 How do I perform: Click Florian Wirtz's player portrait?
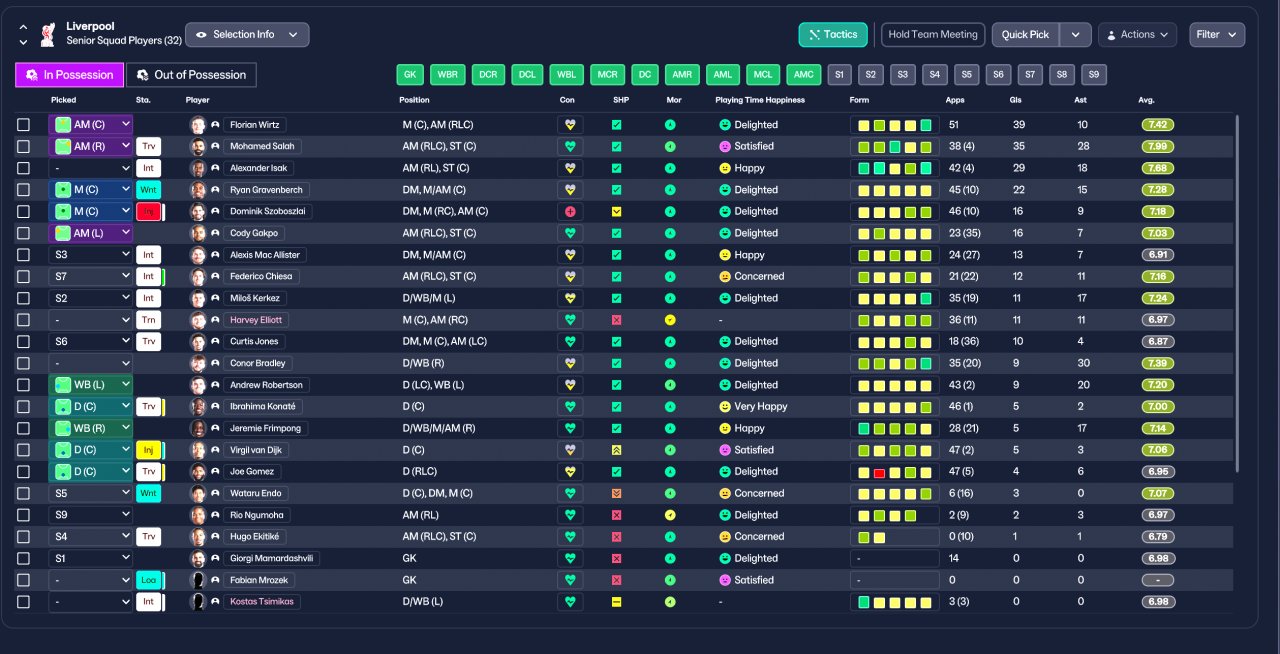pos(197,125)
